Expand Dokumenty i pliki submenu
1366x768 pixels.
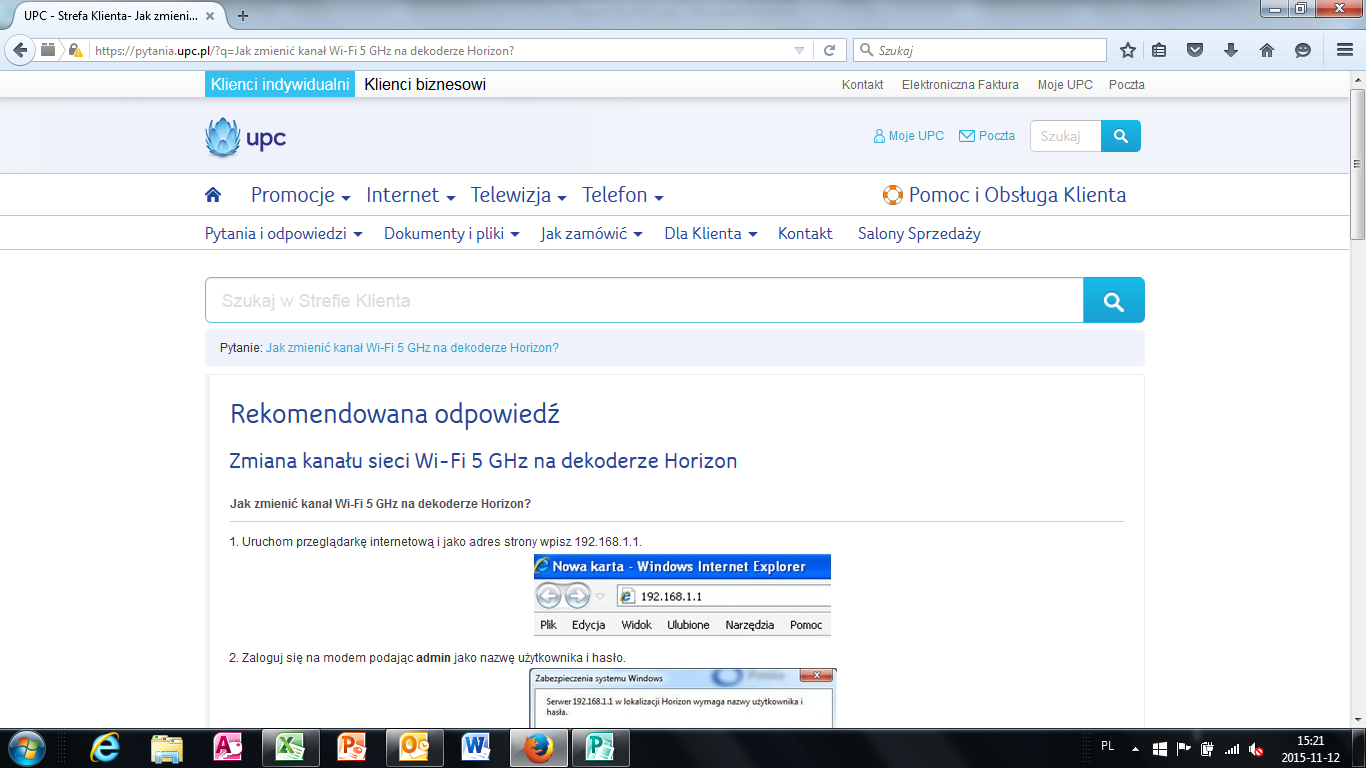(452, 233)
